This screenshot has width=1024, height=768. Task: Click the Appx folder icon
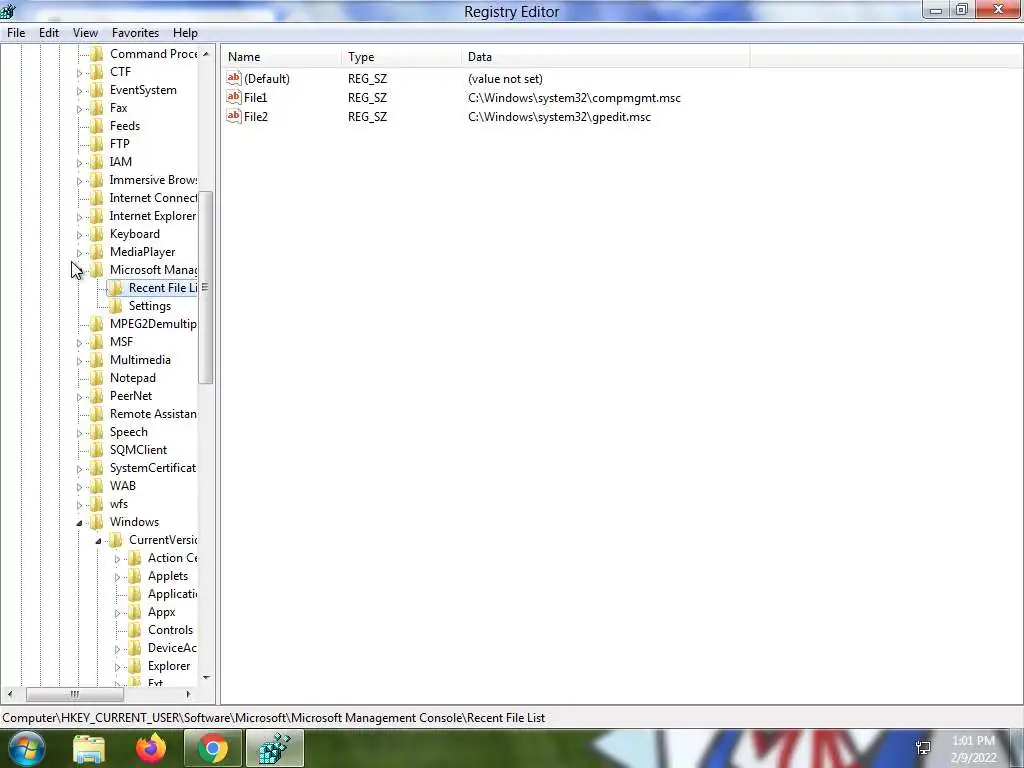135,612
